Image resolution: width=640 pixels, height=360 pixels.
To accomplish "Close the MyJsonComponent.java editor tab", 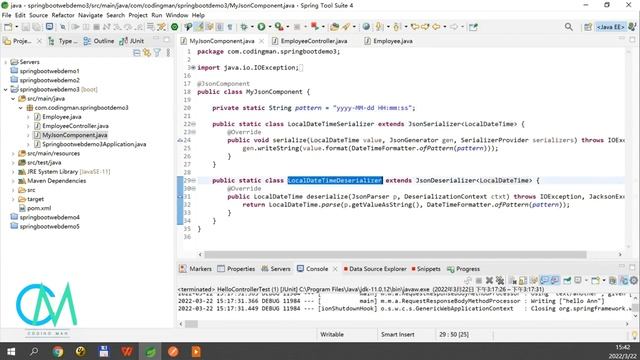I will point(261,41).
